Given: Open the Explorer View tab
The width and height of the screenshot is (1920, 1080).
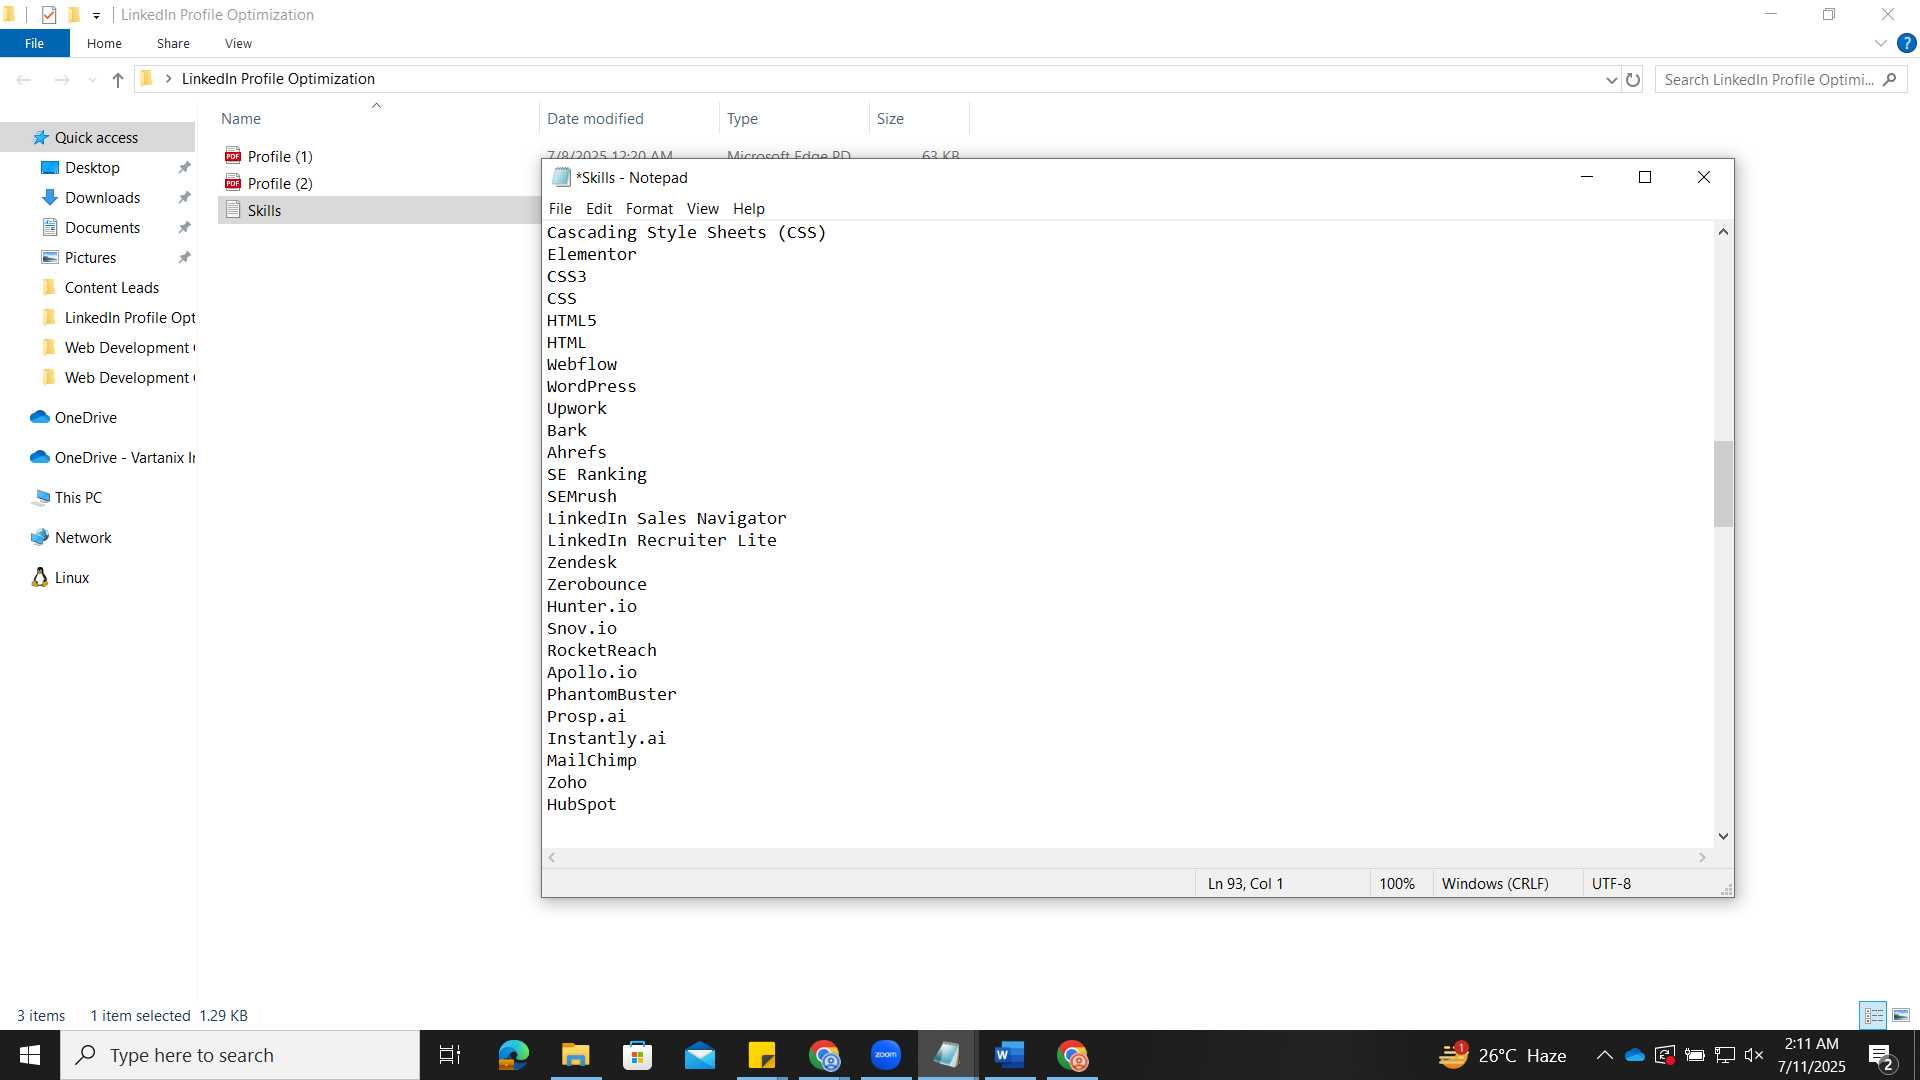Looking at the screenshot, I should (238, 43).
